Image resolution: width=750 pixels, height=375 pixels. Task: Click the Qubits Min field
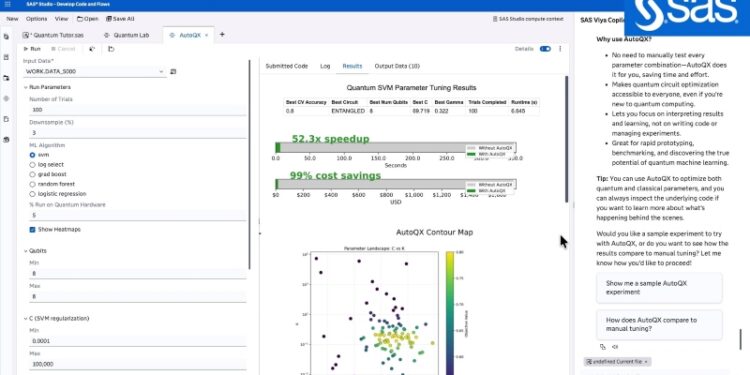pos(138,274)
